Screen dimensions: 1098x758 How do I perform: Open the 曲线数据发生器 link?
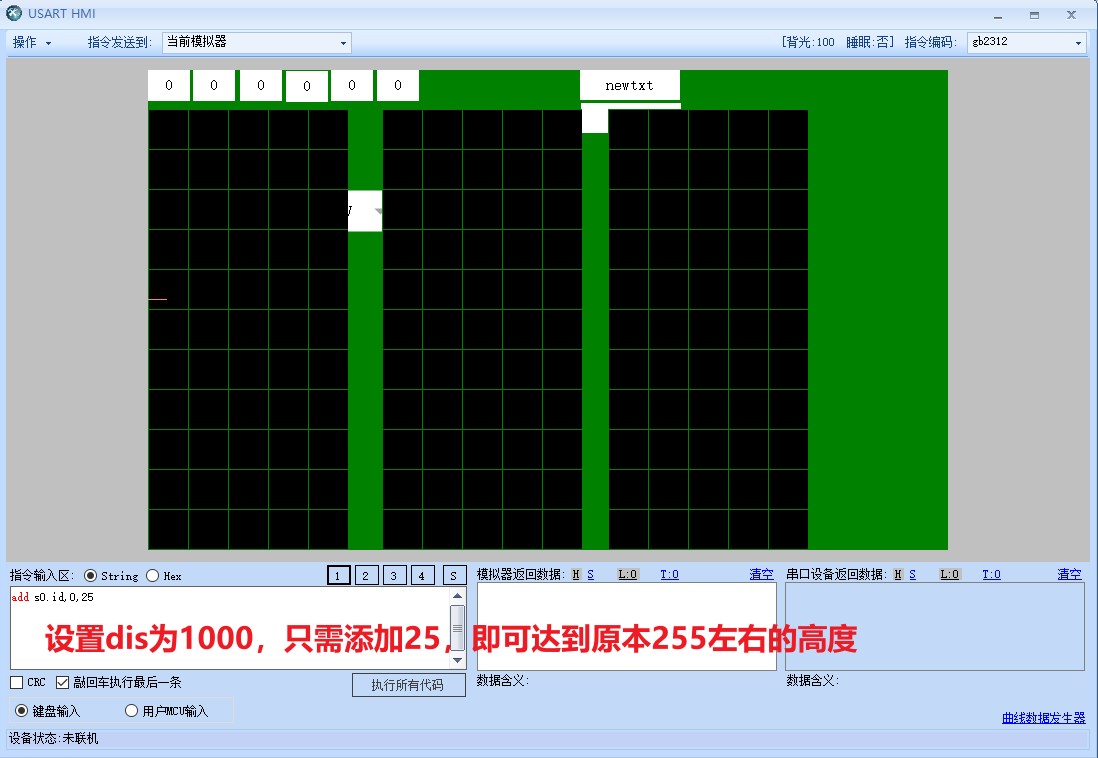coord(1043,718)
